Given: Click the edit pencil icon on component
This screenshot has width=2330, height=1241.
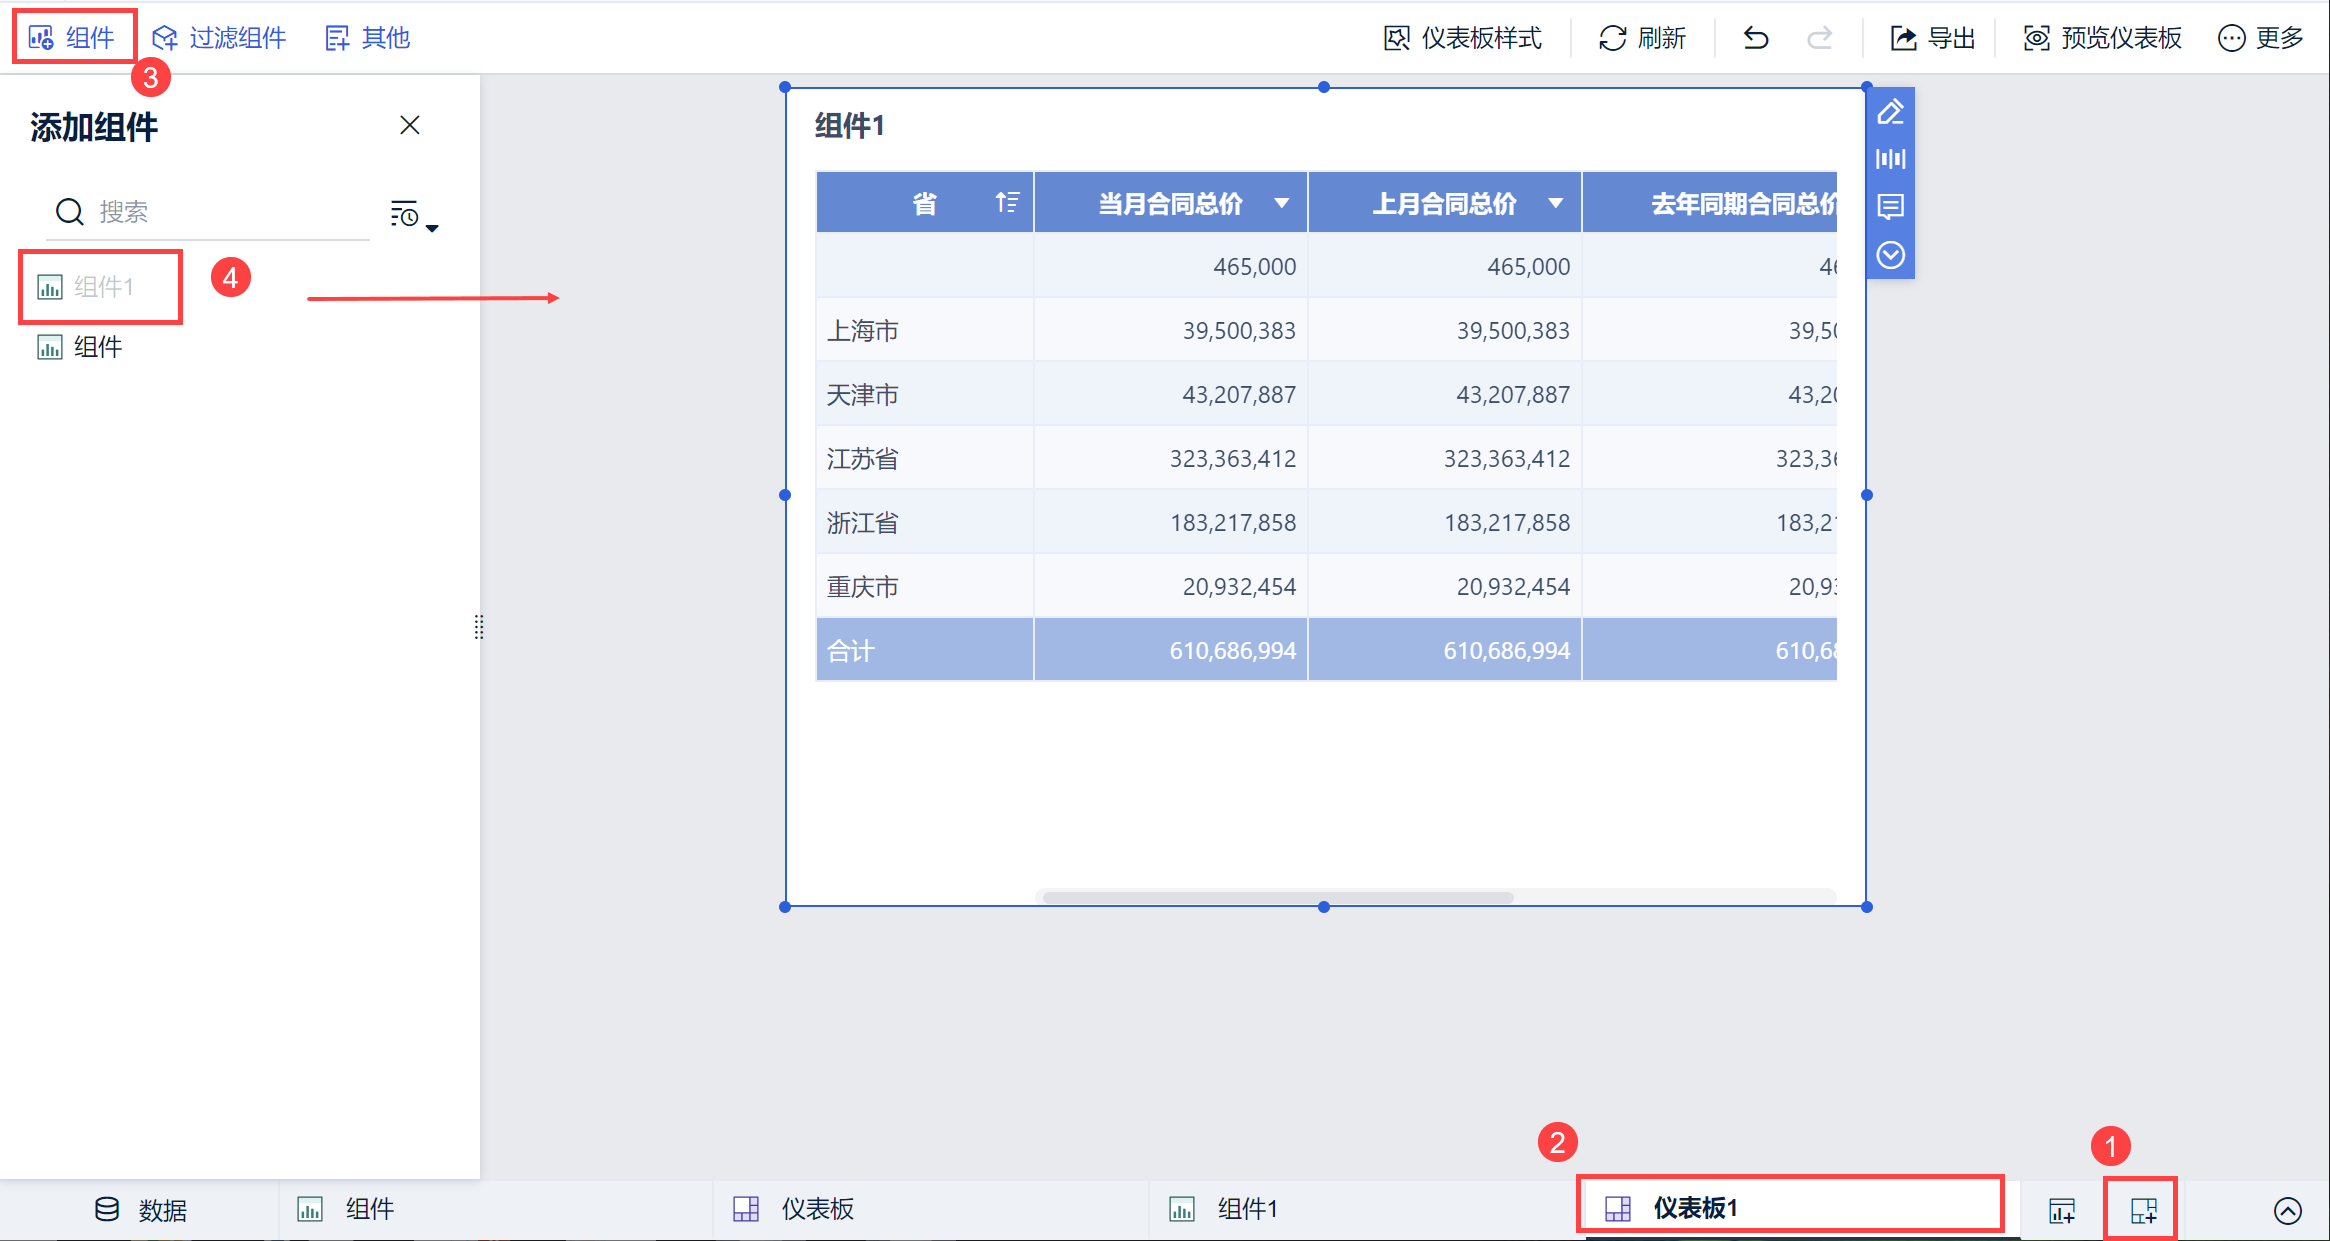Looking at the screenshot, I should 1890,112.
